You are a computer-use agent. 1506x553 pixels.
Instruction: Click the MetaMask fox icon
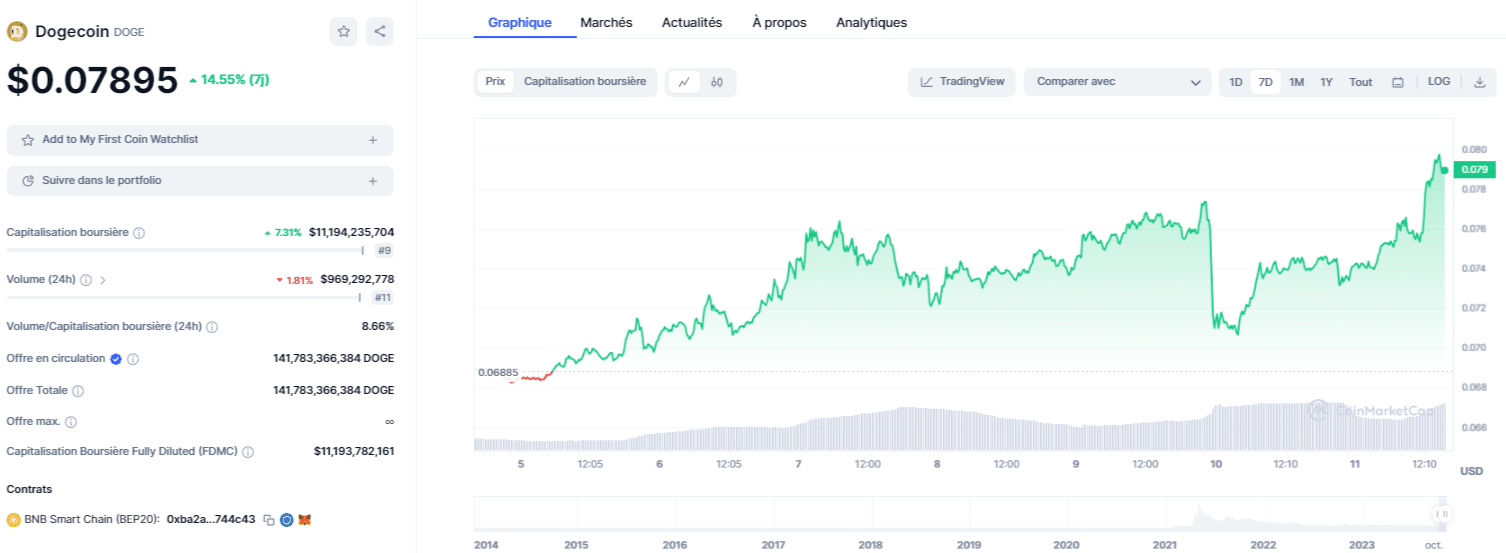pyautogui.click(x=305, y=520)
